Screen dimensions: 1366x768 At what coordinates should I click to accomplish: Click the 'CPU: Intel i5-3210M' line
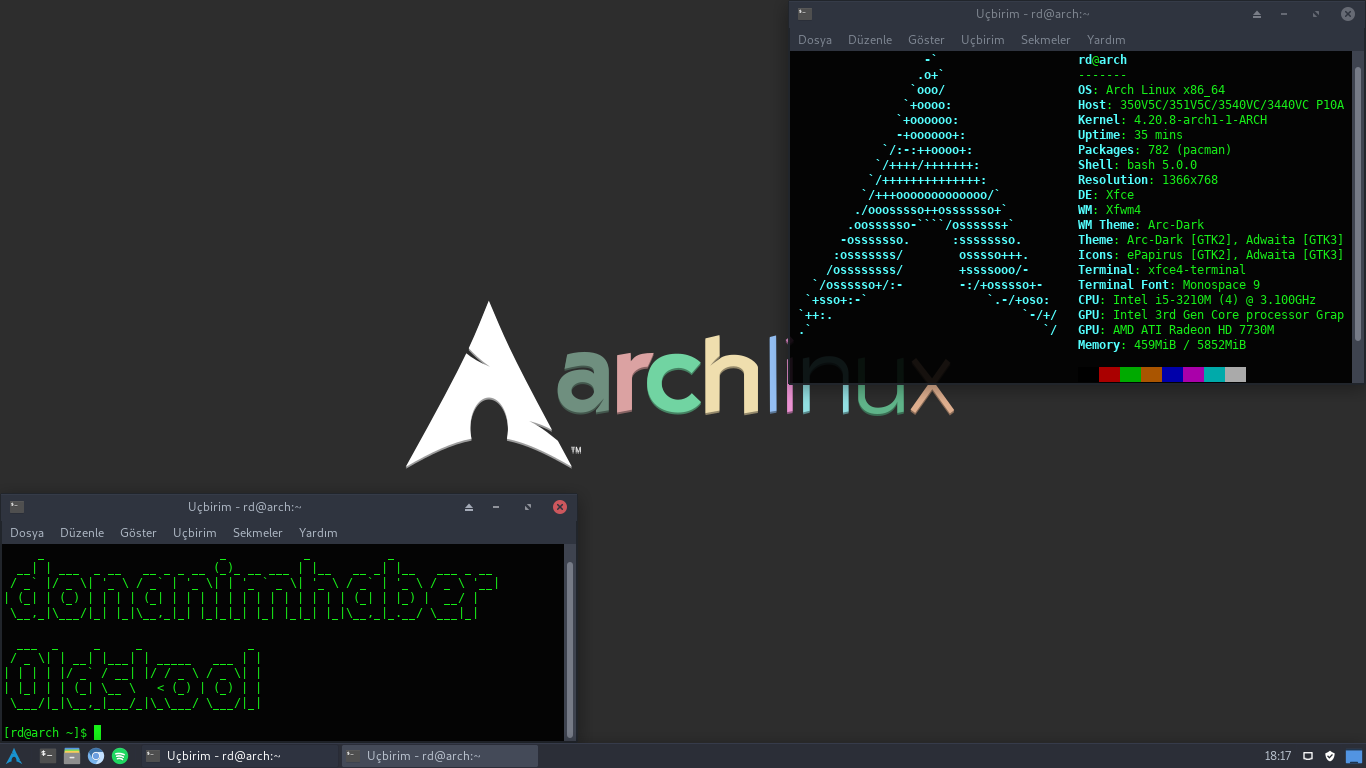click(x=1197, y=300)
